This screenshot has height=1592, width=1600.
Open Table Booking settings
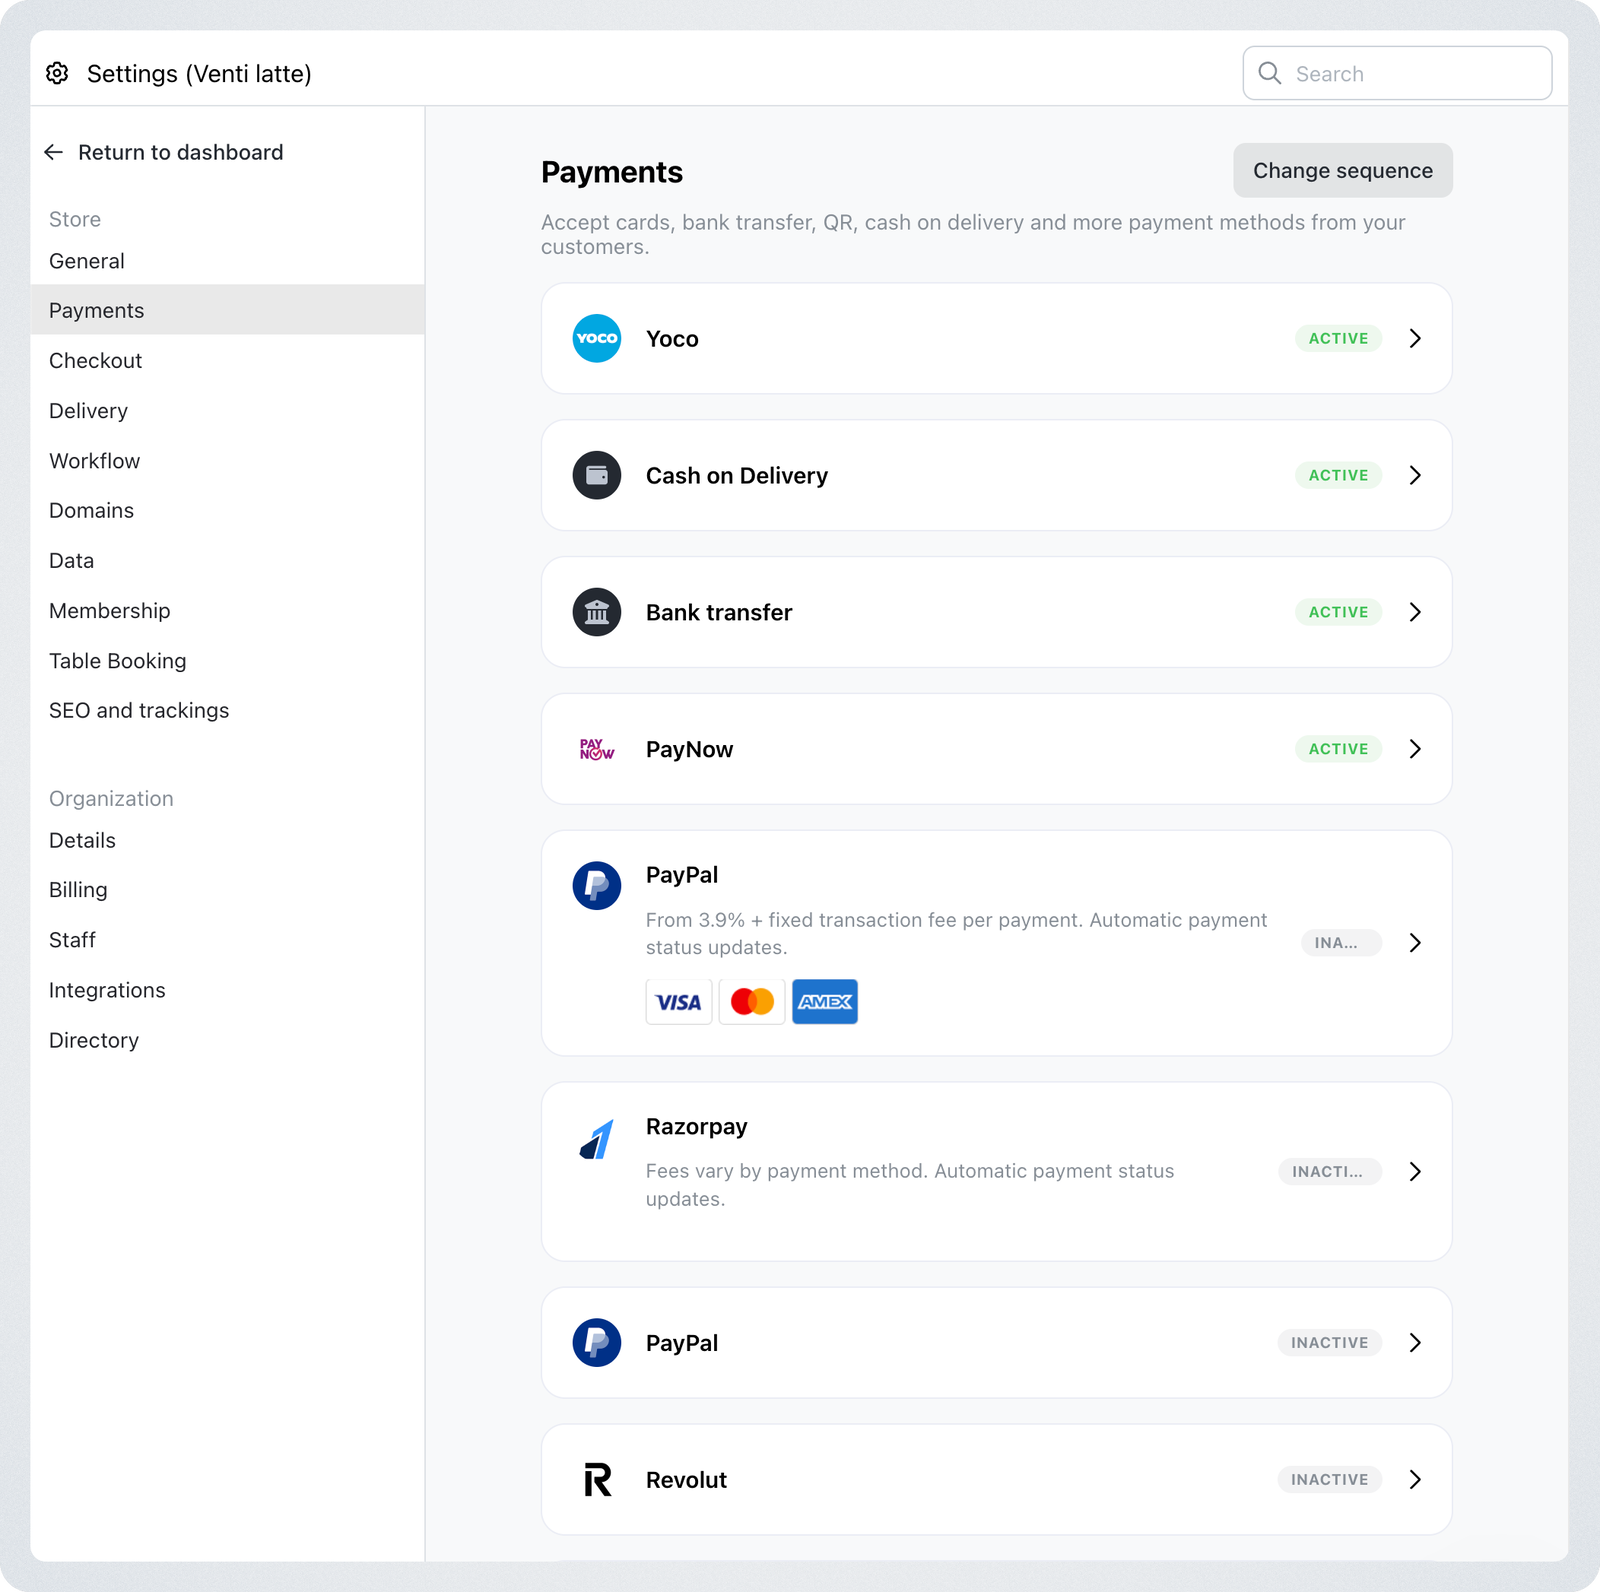tap(228, 661)
